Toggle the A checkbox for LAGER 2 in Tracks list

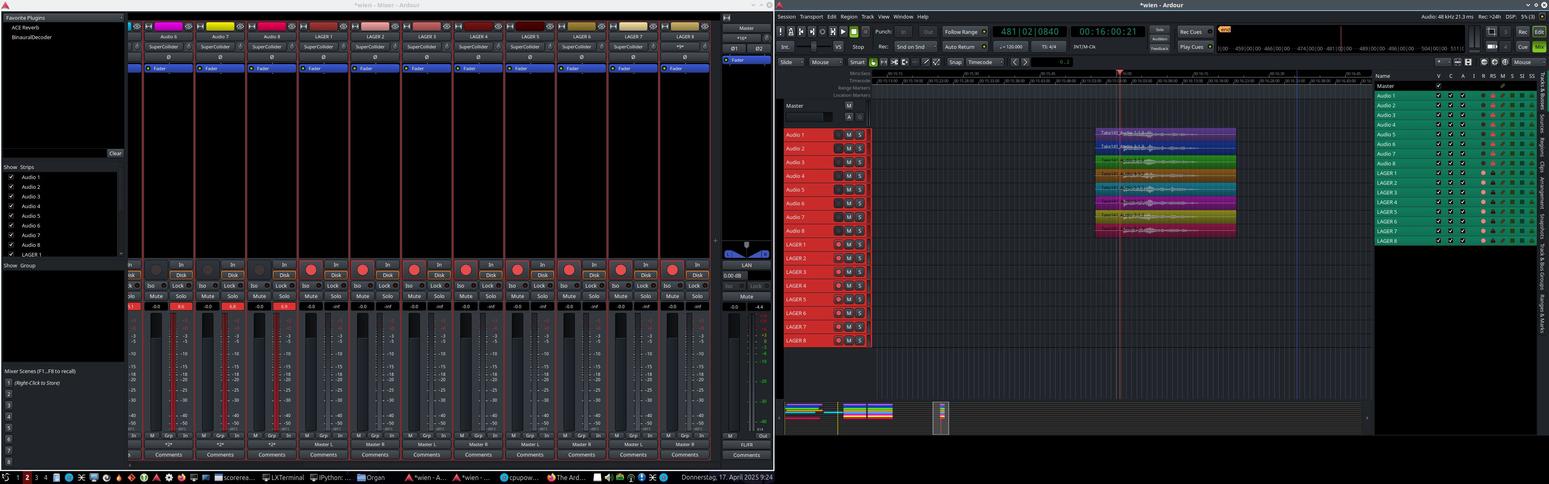[1462, 183]
